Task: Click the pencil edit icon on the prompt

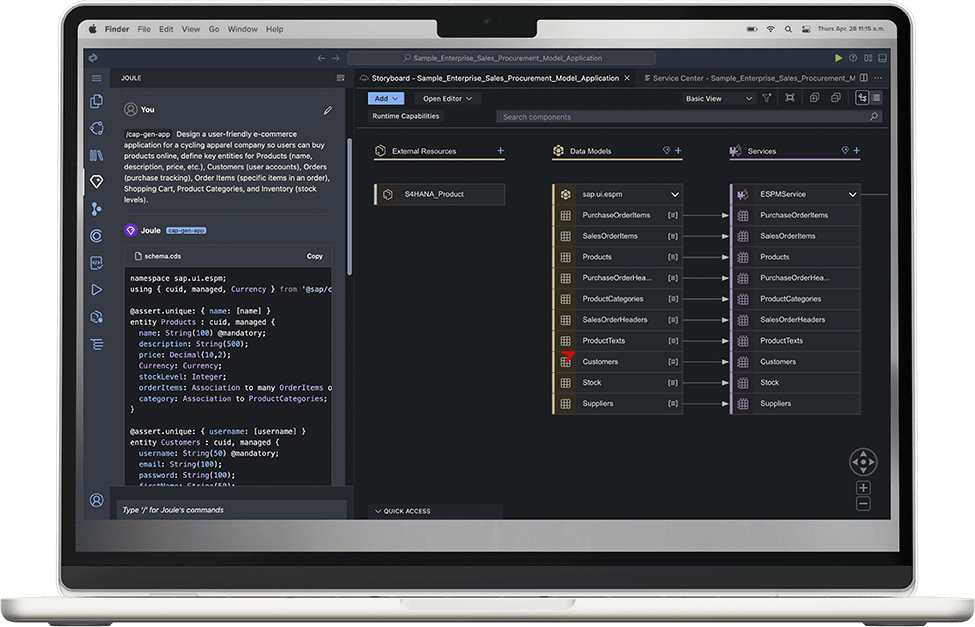Action: (x=327, y=110)
